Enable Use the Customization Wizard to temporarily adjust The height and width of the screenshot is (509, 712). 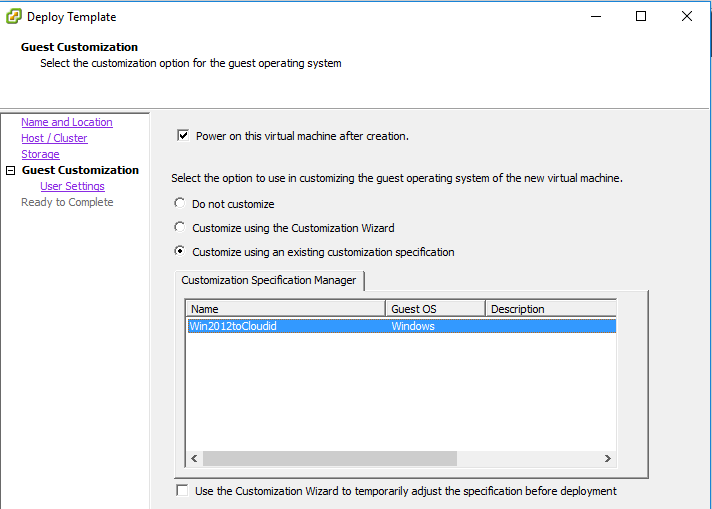point(182,490)
